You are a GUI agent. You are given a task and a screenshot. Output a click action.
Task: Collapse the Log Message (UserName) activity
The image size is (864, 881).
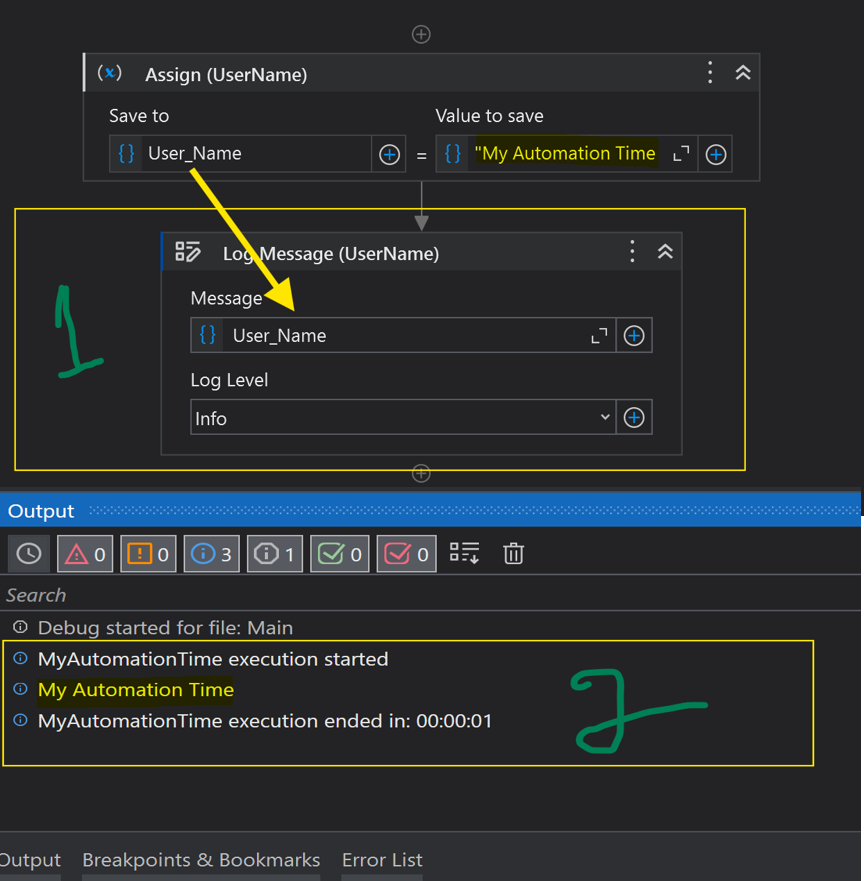click(665, 252)
